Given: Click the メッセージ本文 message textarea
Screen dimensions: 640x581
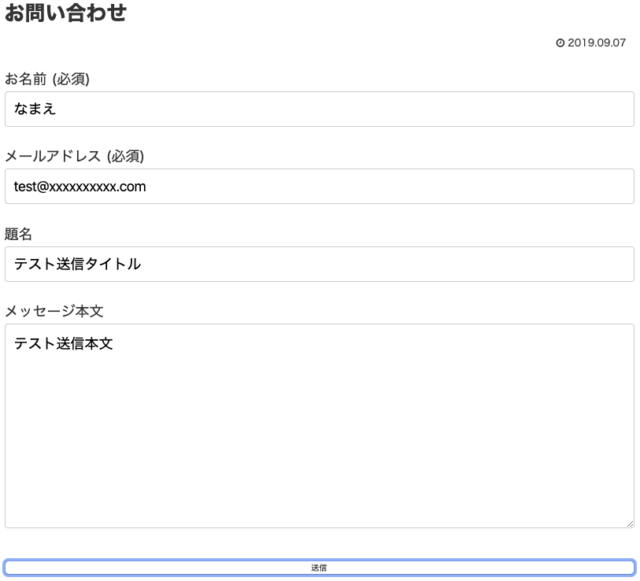Looking at the screenshot, I should click(x=319, y=426).
